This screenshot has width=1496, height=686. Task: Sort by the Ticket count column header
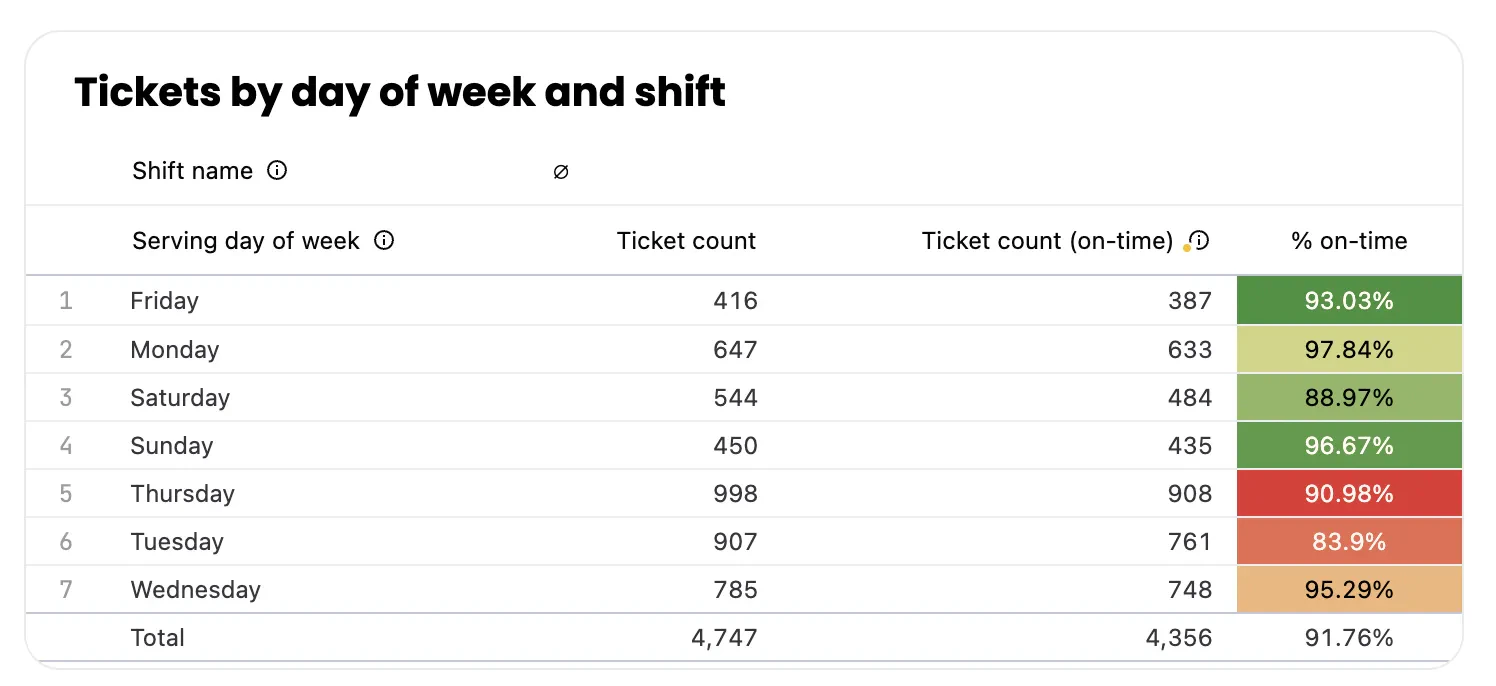pos(686,240)
